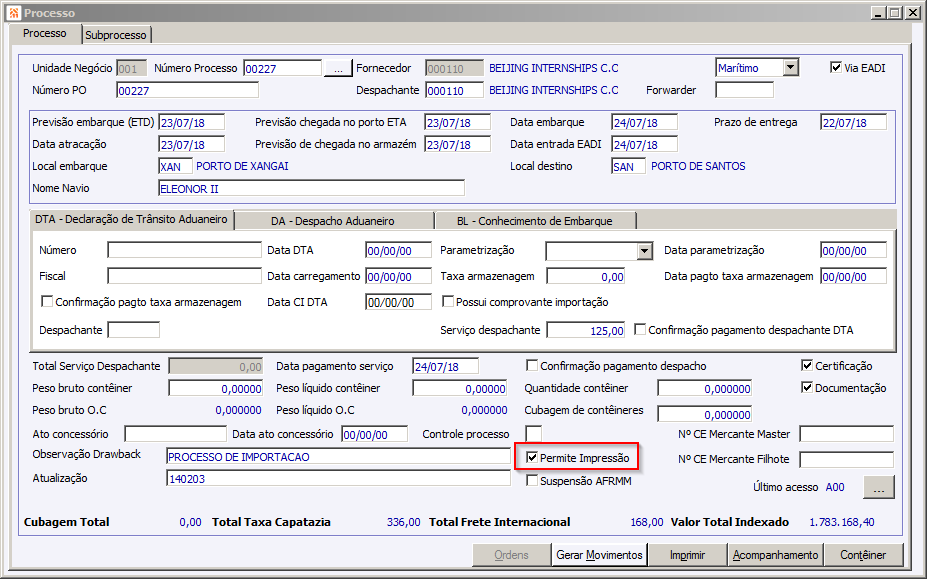Focus the DTA Despachante field
Image resolution: width=927 pixels, height=579 pixels.
pos(134,330)
